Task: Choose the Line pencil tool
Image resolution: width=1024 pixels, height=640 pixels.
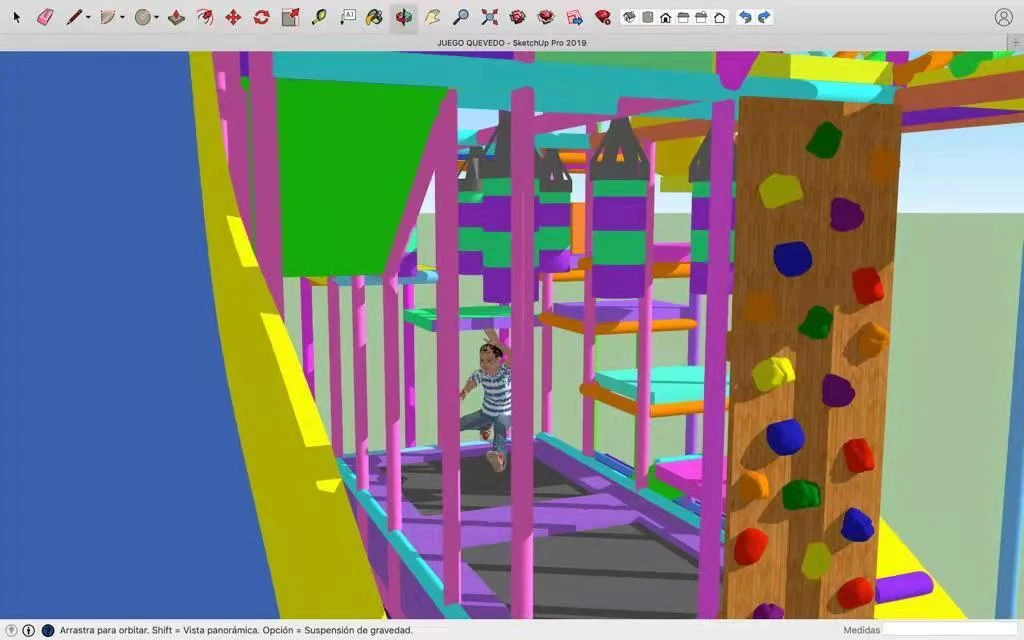Action: [x=74, y=17]
